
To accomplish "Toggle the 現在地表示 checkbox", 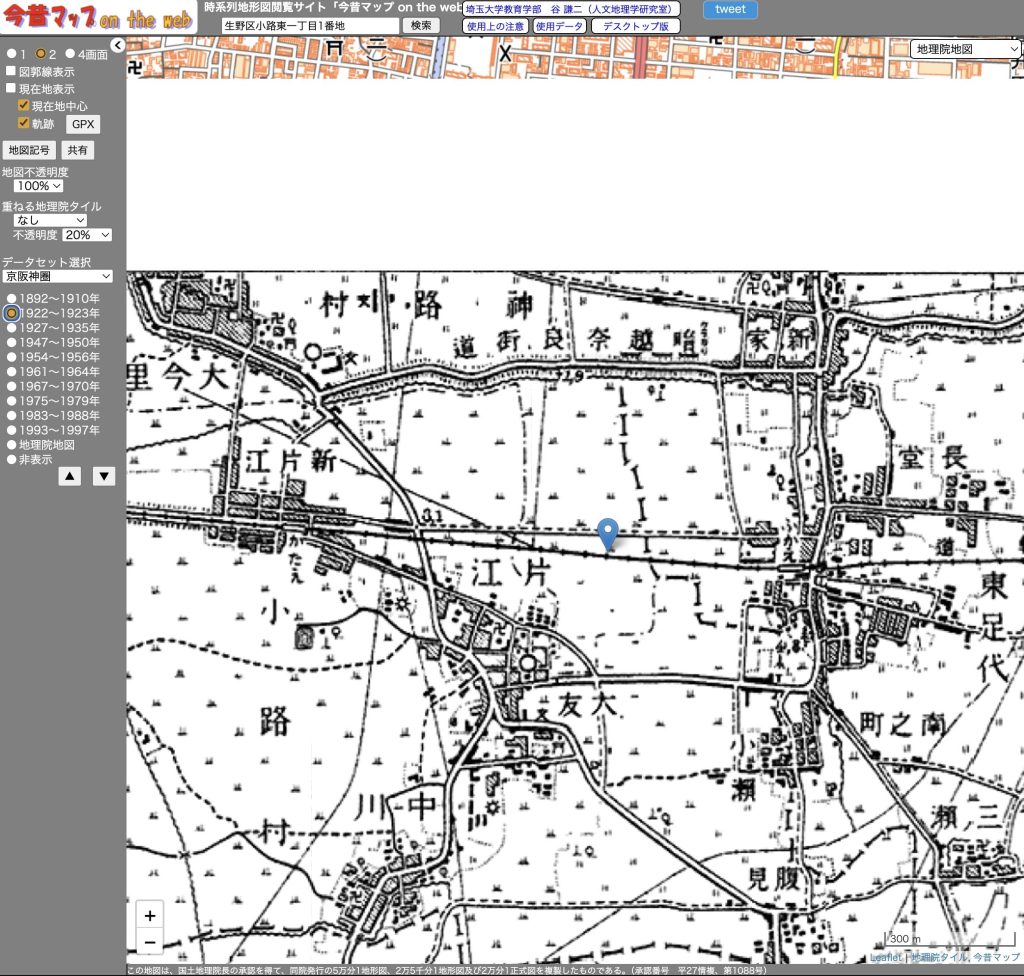I will point(11,89).
